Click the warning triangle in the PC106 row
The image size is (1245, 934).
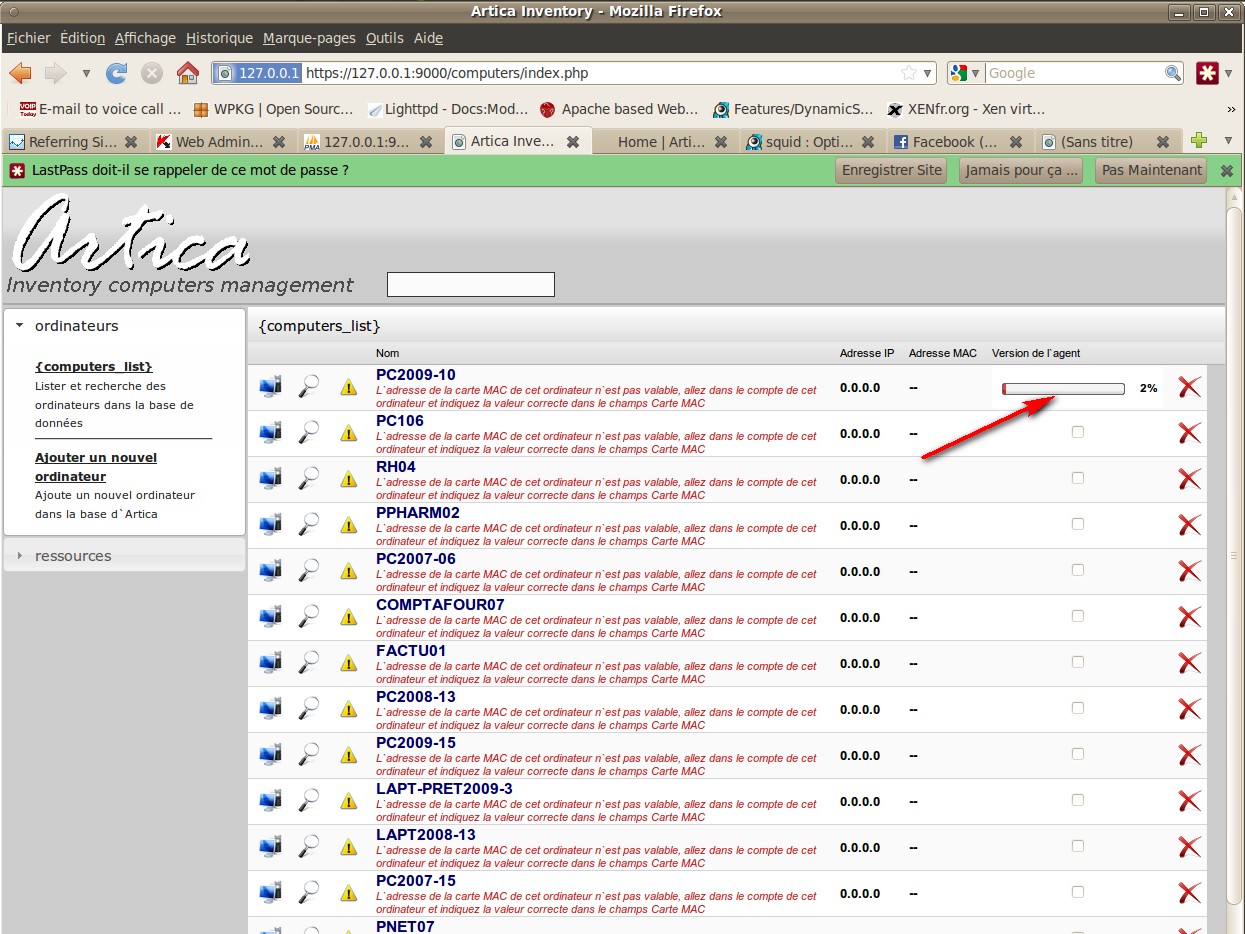(348, 433)
